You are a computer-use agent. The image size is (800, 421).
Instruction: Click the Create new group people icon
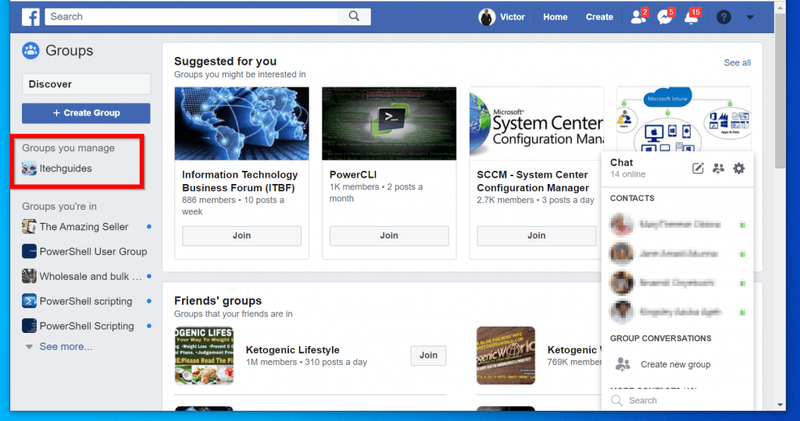[x=622, y=364]
